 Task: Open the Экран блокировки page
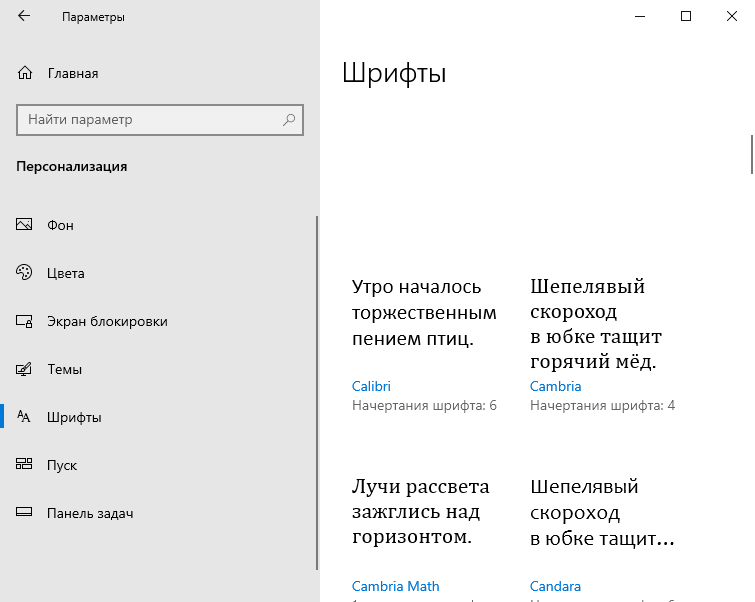pos(159,321)
